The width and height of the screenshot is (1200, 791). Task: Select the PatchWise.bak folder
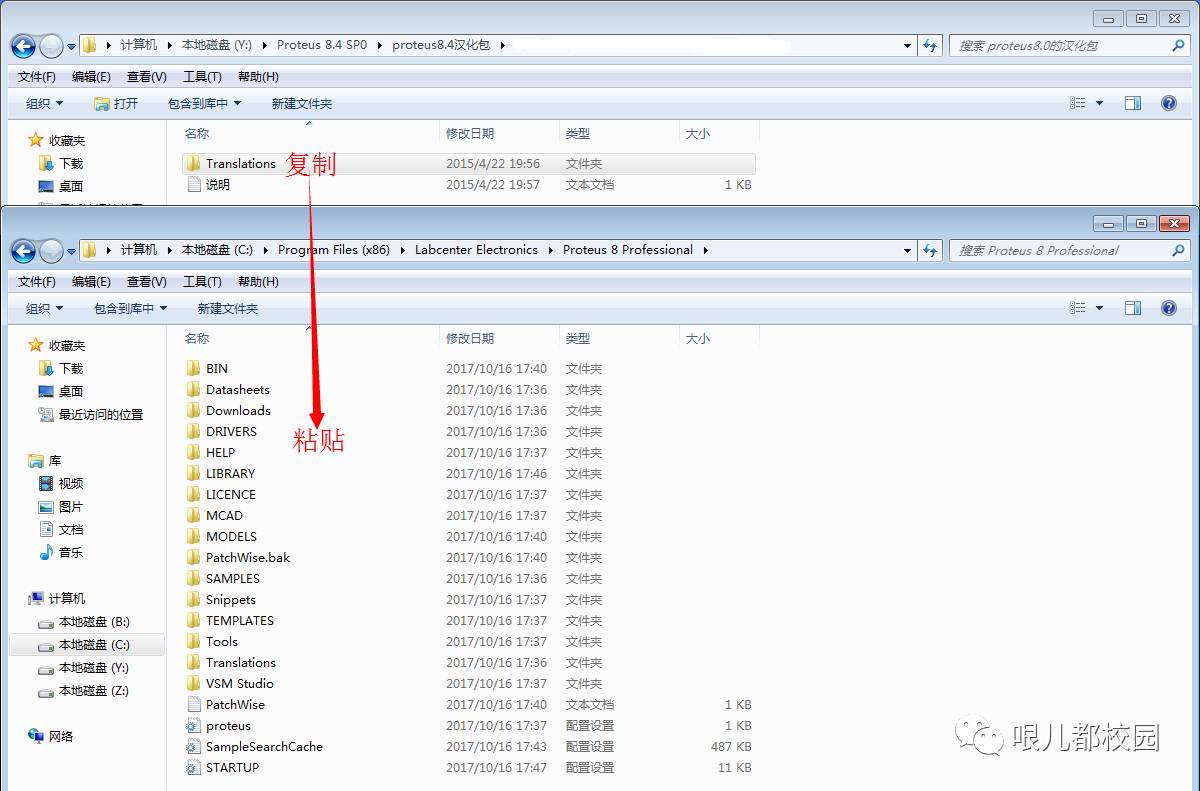tap(468, 557)
